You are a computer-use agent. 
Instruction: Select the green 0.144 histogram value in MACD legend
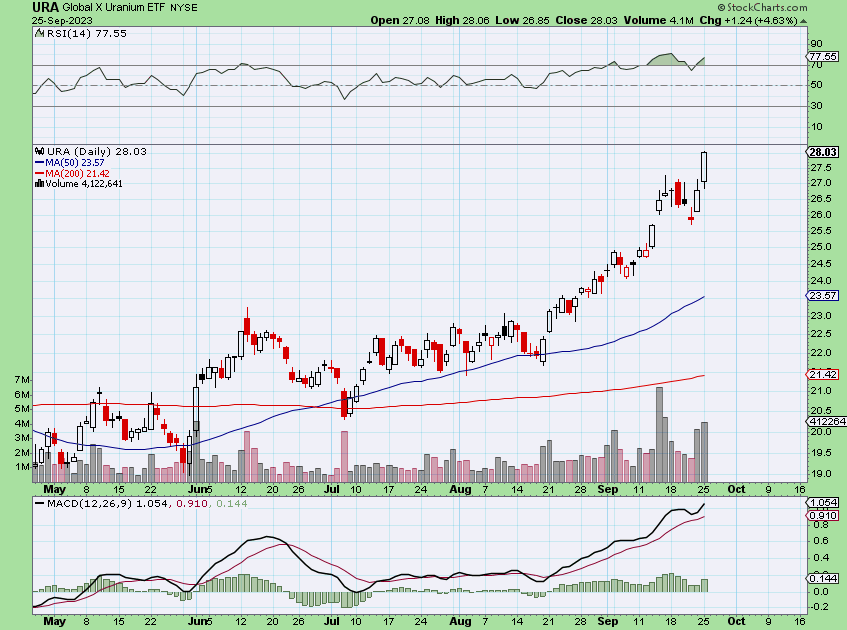pyautogui.click(x=232, y=504)
